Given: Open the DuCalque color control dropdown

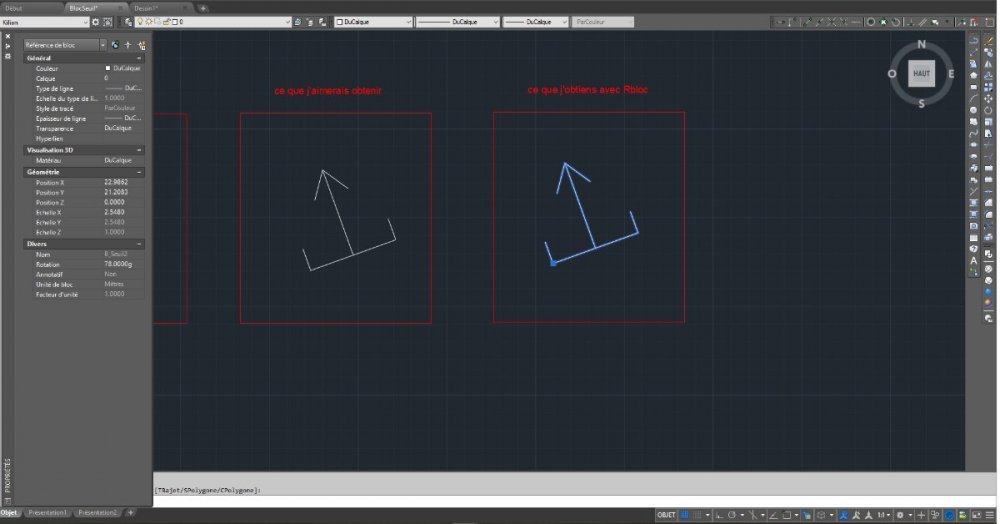Looking at the screenshot, I should pyautogui.click(x=374, y=22).
